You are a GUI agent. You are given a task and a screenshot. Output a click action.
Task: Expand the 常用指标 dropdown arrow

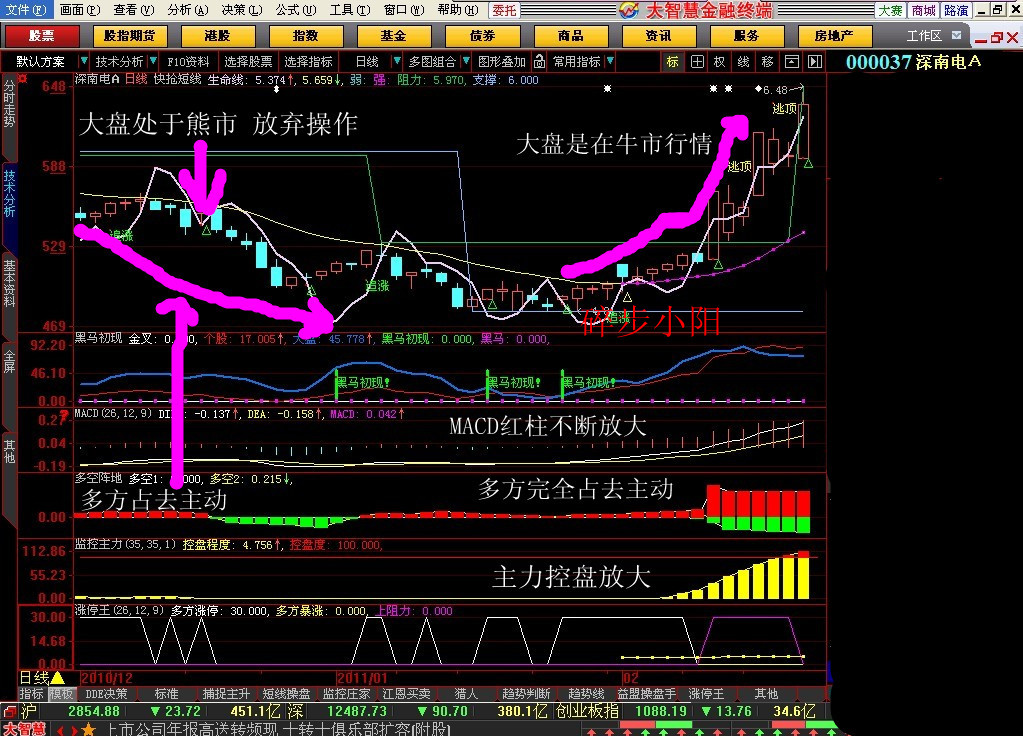610,61
